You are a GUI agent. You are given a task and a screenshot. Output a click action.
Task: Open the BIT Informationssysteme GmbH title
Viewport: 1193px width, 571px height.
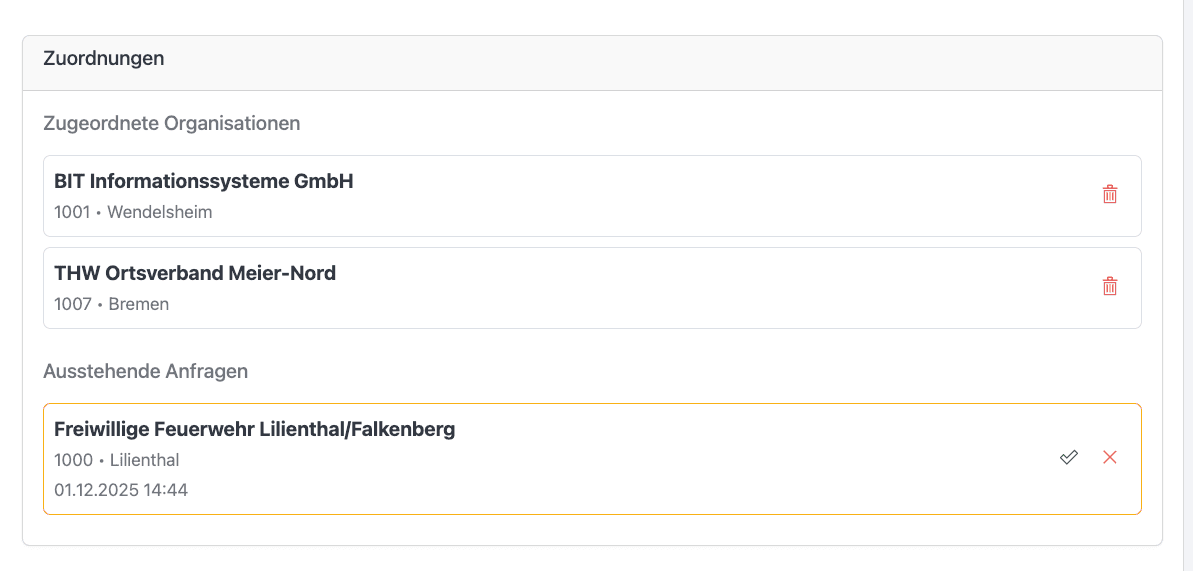click(x=204, y=181)
